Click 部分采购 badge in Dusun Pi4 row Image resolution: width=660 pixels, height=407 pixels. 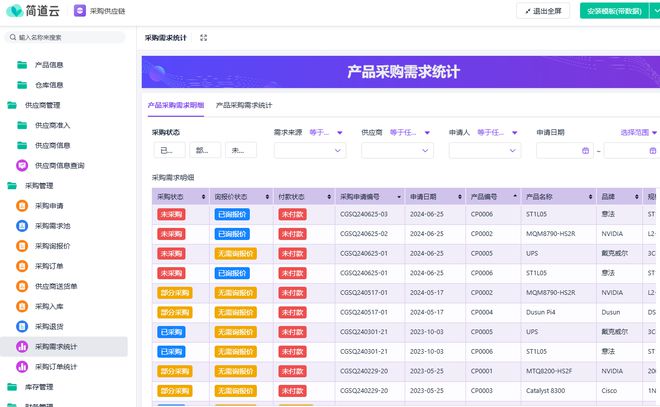coord(175,312)
